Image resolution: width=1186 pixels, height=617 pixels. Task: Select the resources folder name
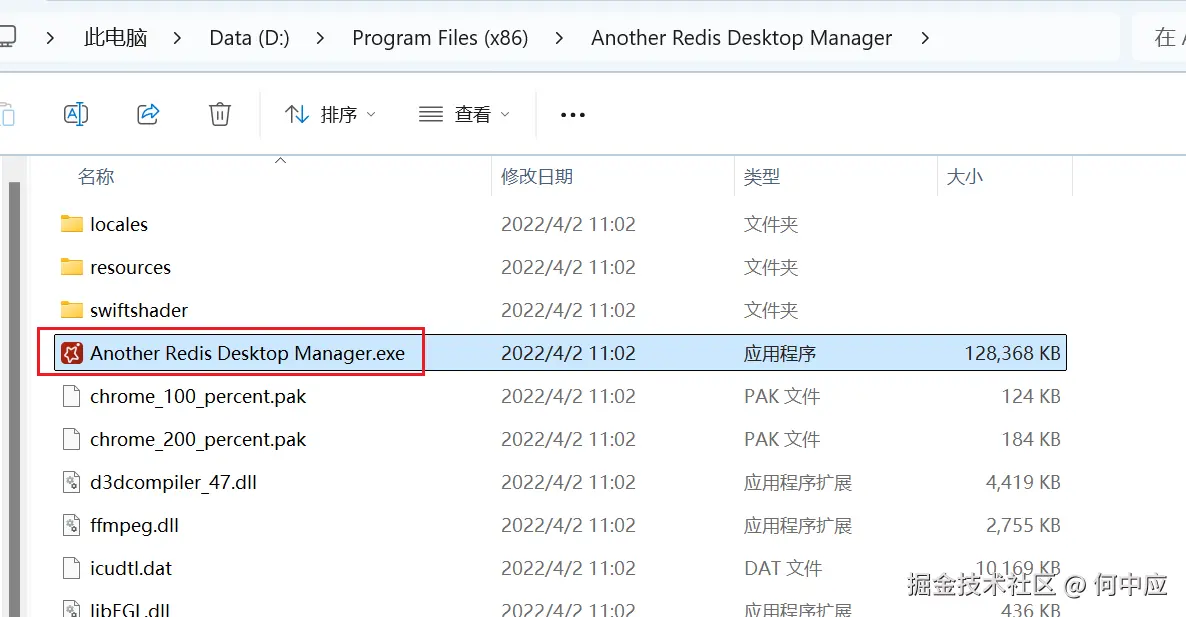[x=130, y=268]
